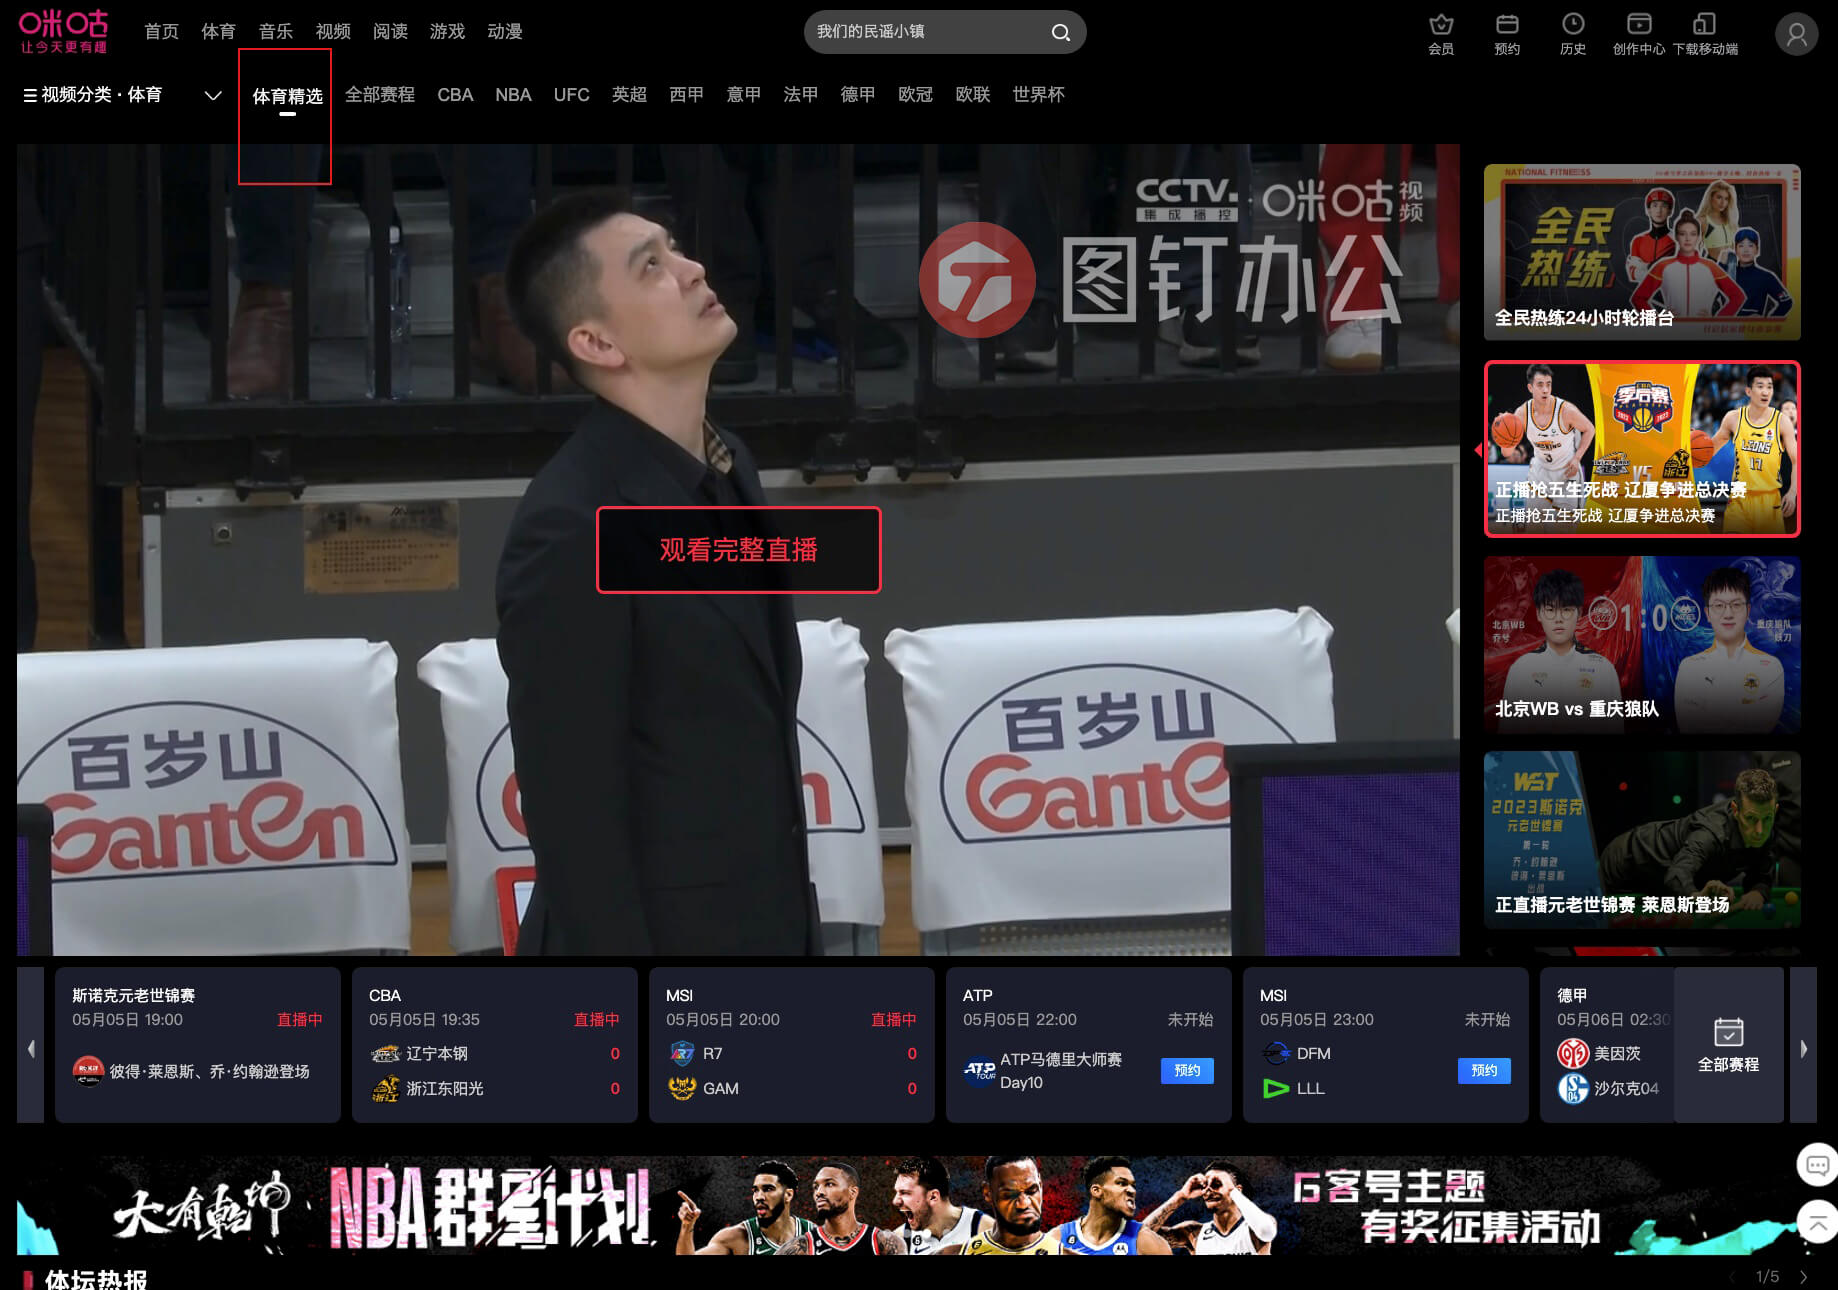
Task: Open the 北京WB vs 重庆狼队 thumbnail
Action: pyautogui.click(x=1642, y=645)
